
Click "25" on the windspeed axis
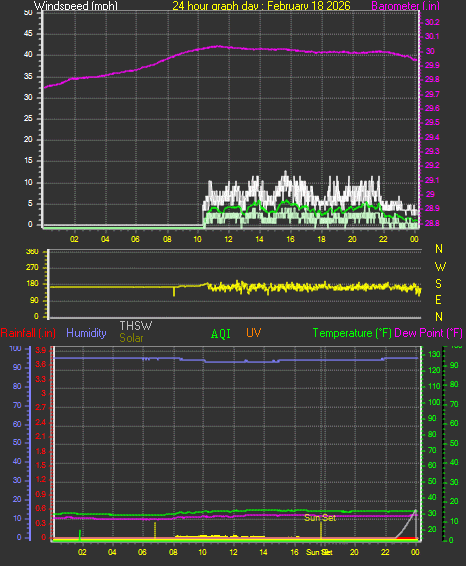[x=28, y=118]
